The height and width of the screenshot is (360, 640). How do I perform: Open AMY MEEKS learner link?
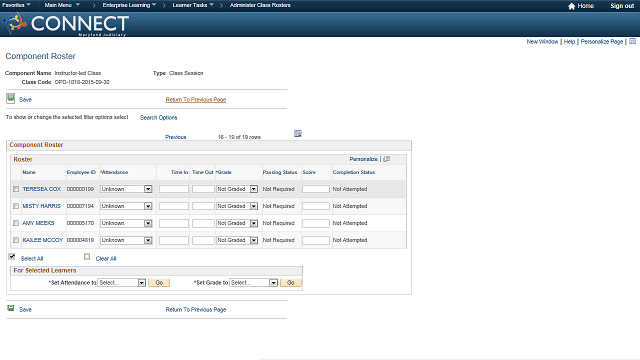(x=38, y=223)
